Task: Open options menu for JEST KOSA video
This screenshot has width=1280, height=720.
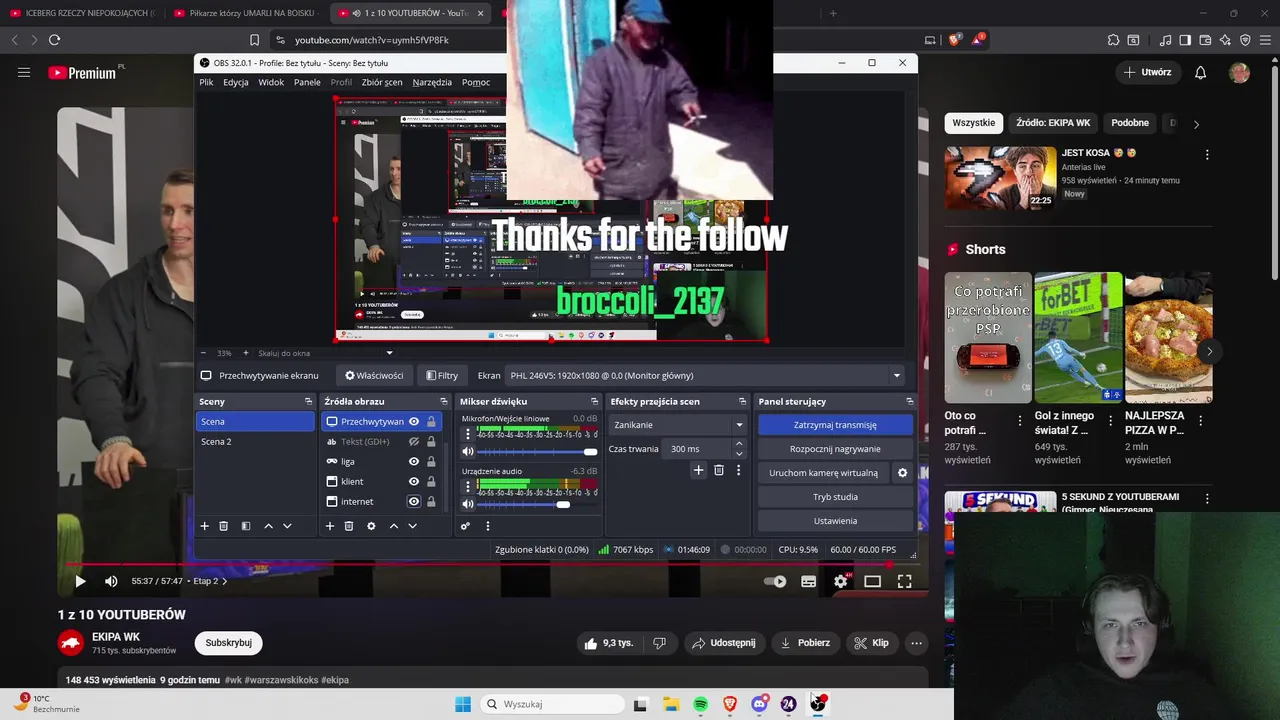Action: (1207, 155)
